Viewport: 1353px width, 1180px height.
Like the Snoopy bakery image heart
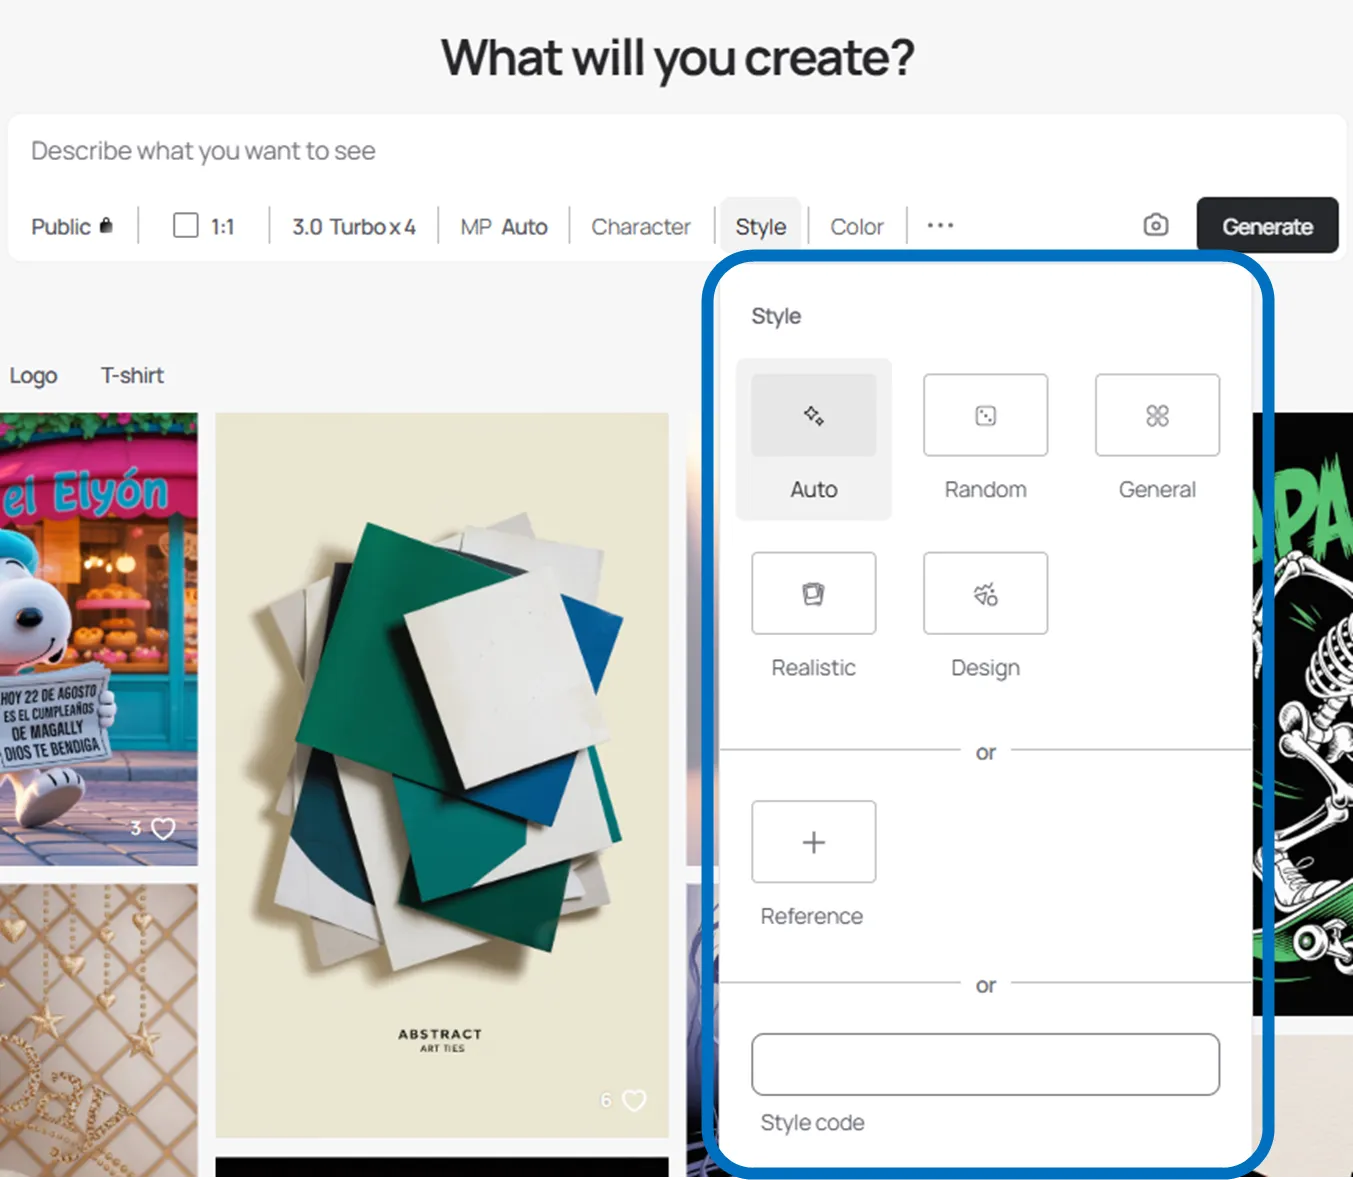pos(163,828)
